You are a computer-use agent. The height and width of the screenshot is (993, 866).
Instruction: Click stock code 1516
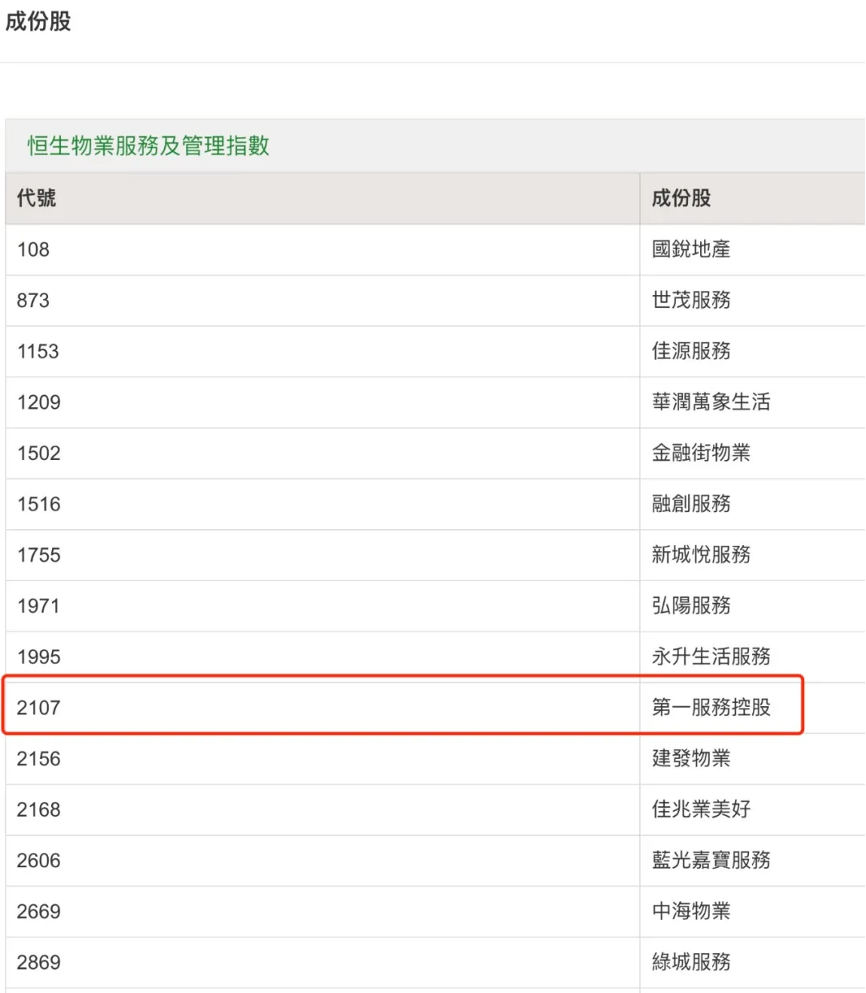tap(39, 504)
